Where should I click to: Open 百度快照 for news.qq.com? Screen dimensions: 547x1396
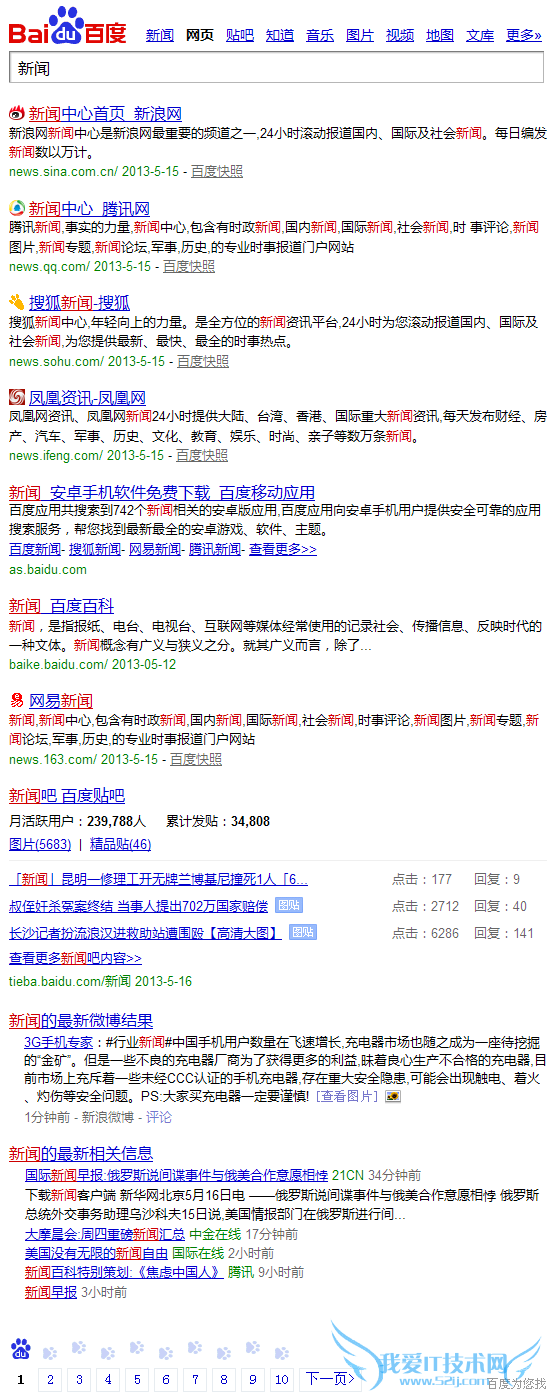[x=189, y=266]
